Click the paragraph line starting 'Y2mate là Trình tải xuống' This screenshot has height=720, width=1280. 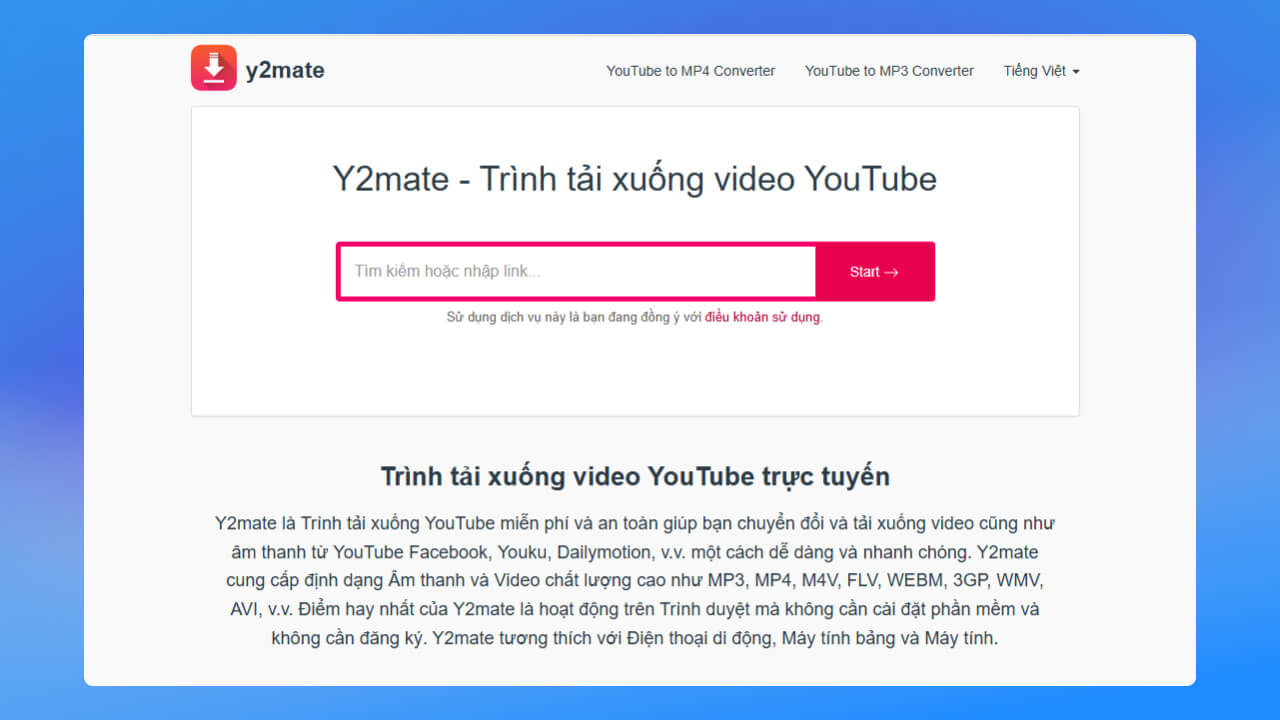tap(635, 523)
